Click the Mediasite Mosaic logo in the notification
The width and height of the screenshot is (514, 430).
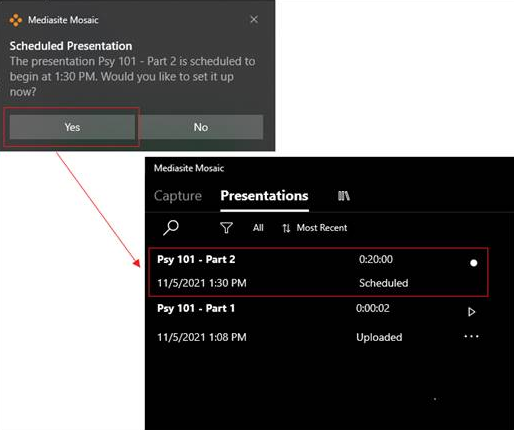[x=16, y=20]
